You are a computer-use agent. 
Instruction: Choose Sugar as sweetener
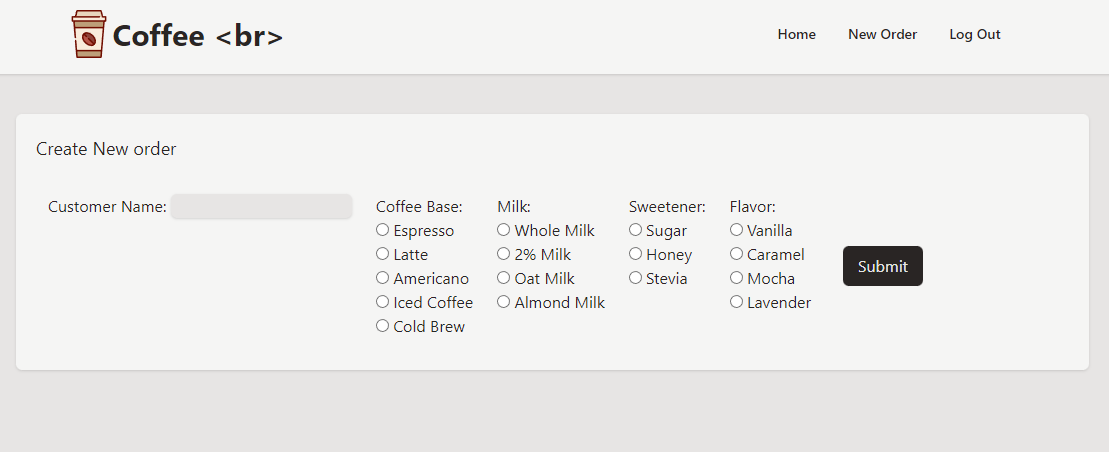click(x=635, y=230)
